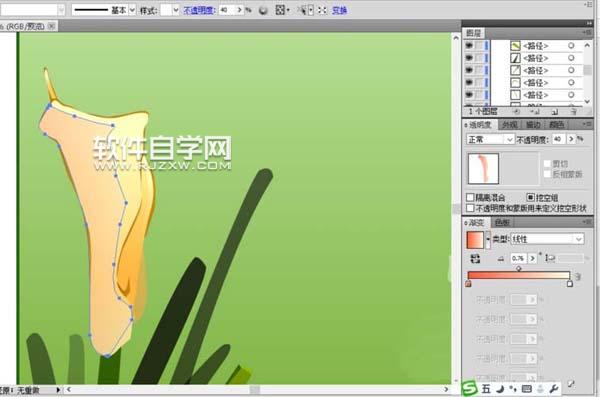Click the red gradient fill swatch
The height and width of the screenshot is (397, 600).
click(475, 240)
